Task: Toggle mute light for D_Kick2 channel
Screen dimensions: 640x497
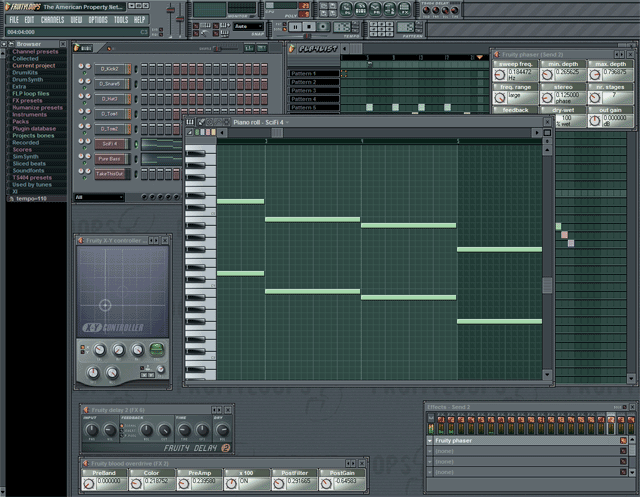Action: tap(84, 73)
